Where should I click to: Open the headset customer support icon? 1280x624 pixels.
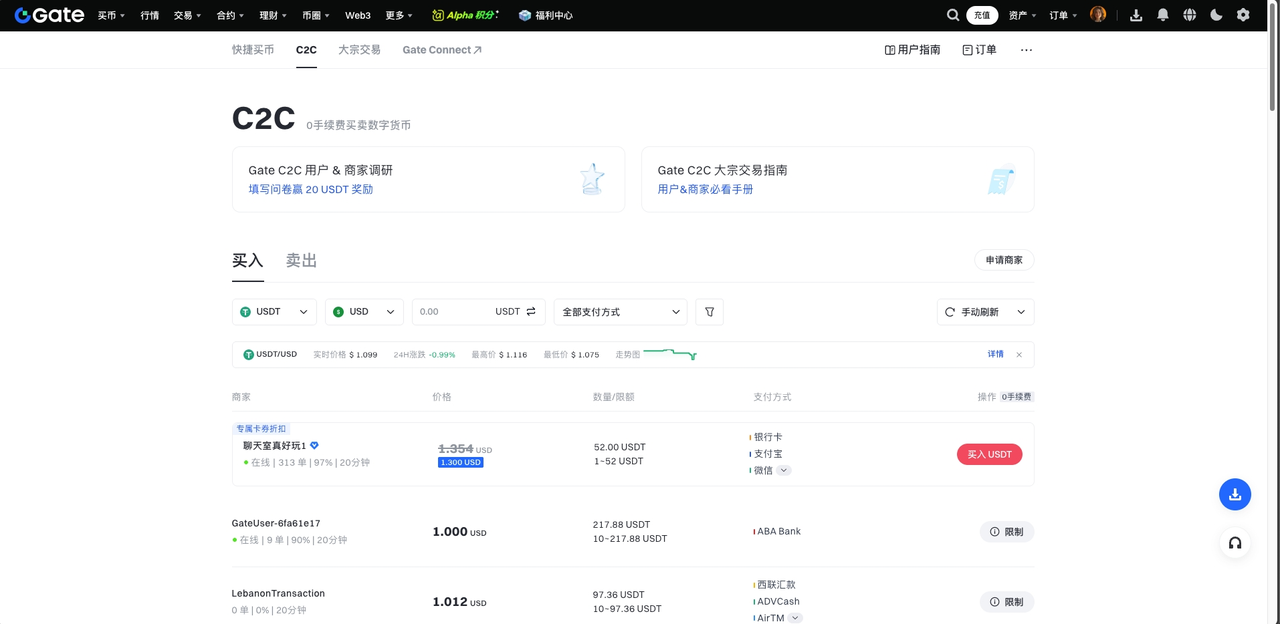coord(1235,543)
